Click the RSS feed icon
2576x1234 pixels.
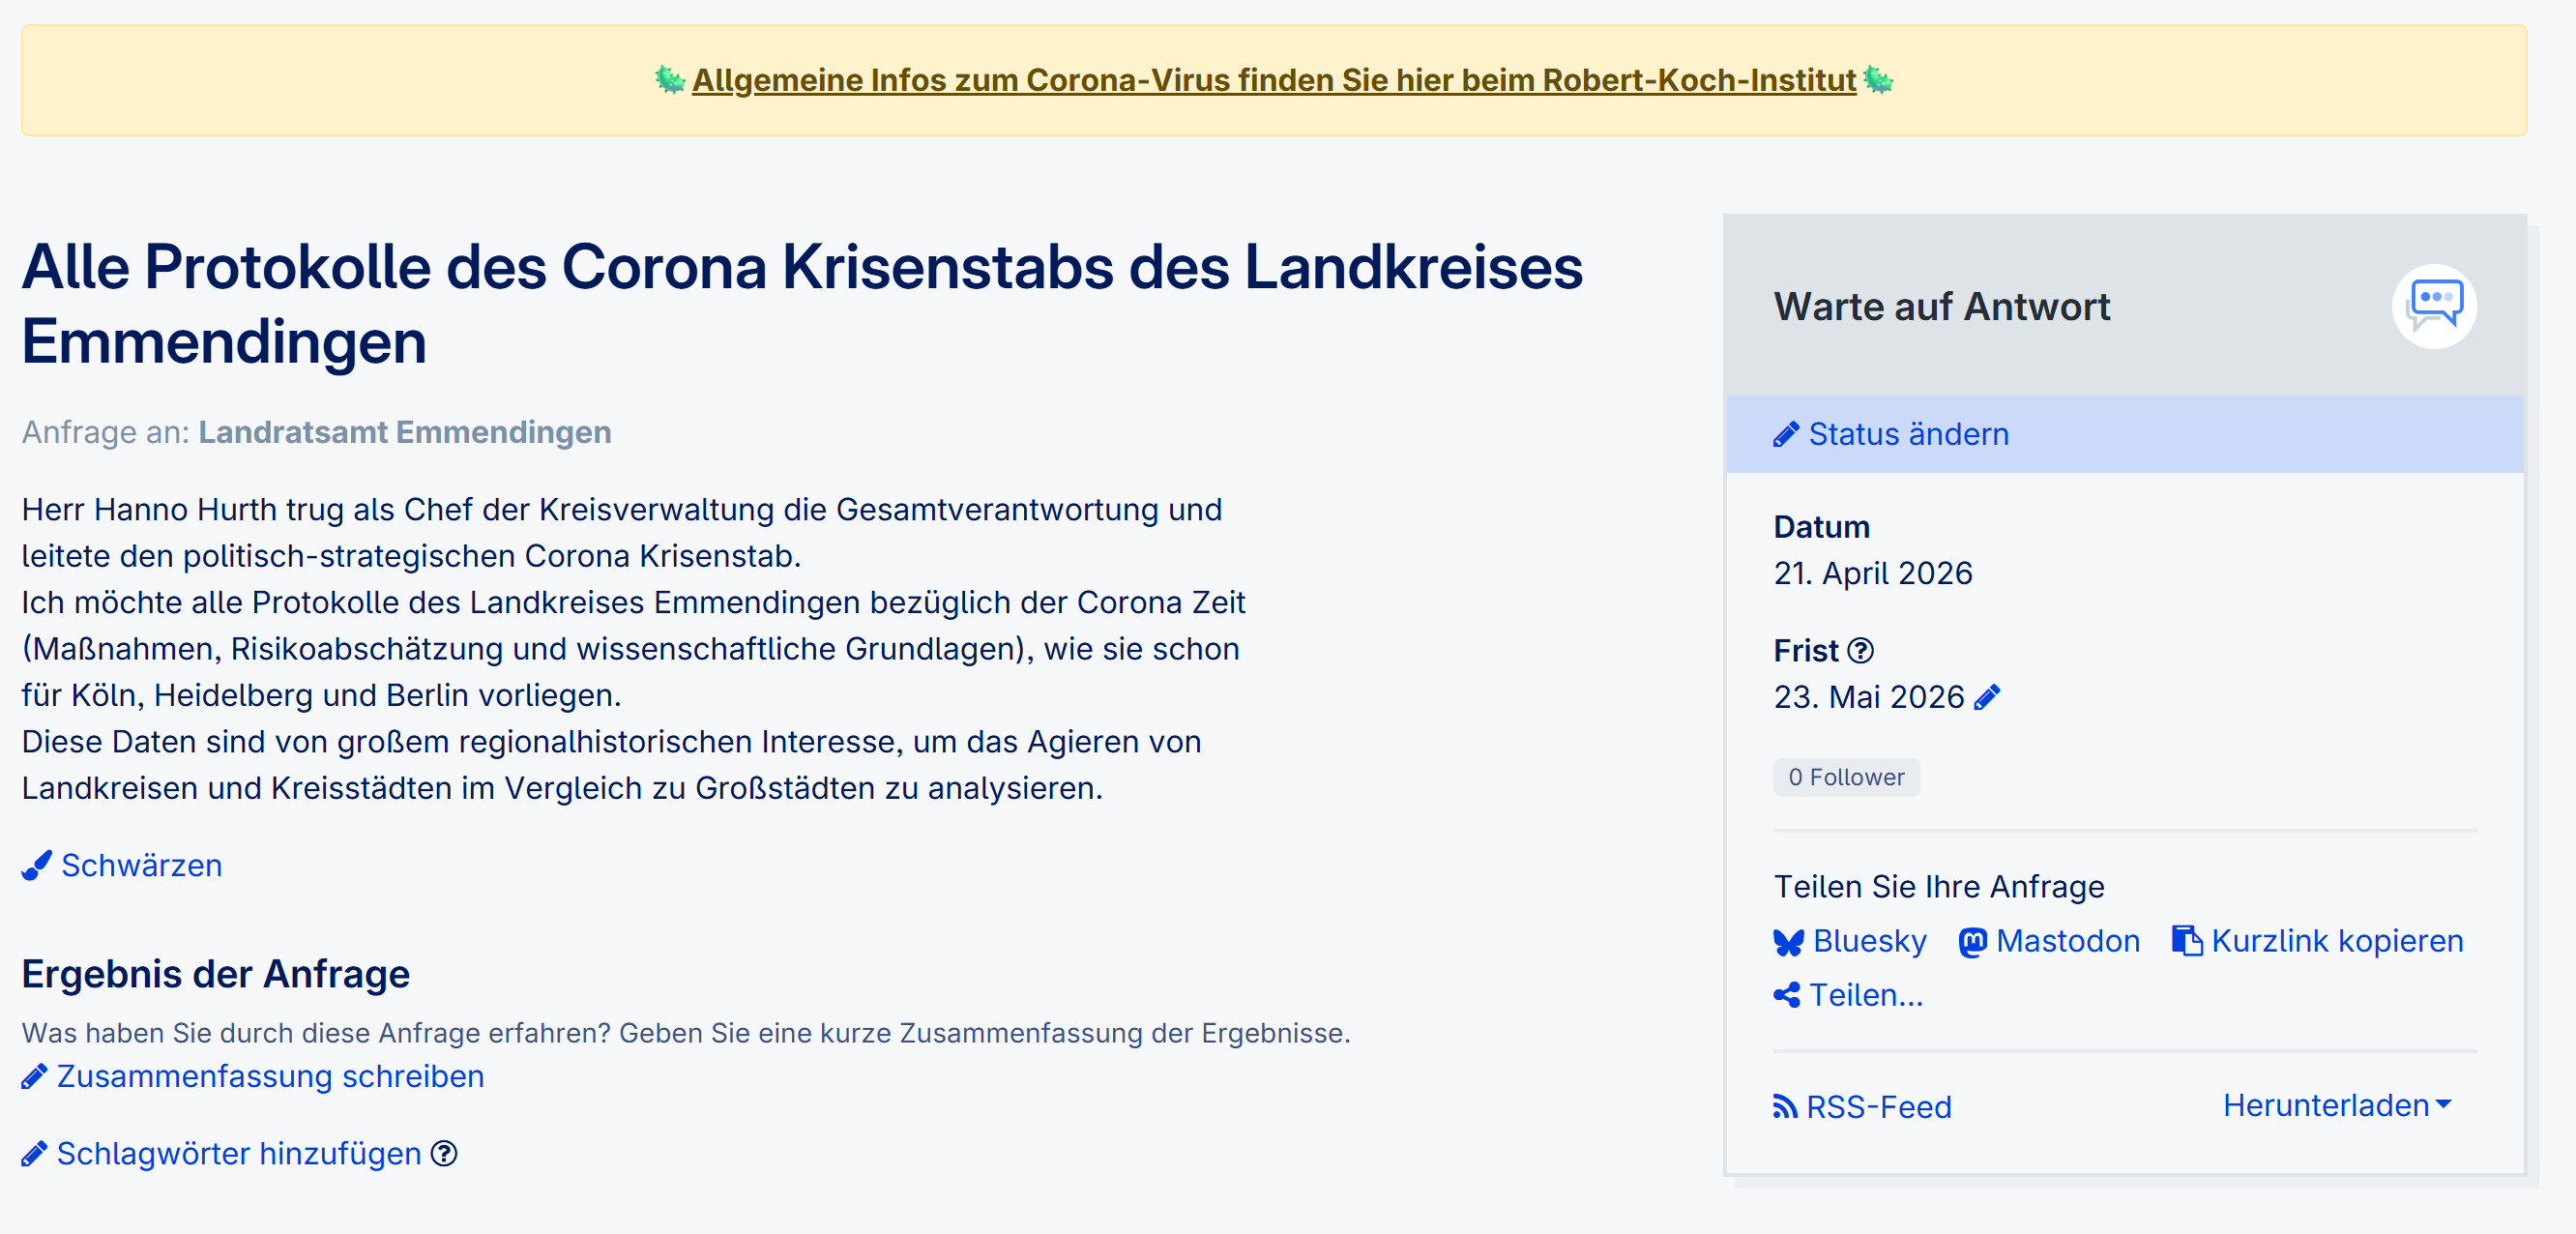[x=1785, y=1106]
